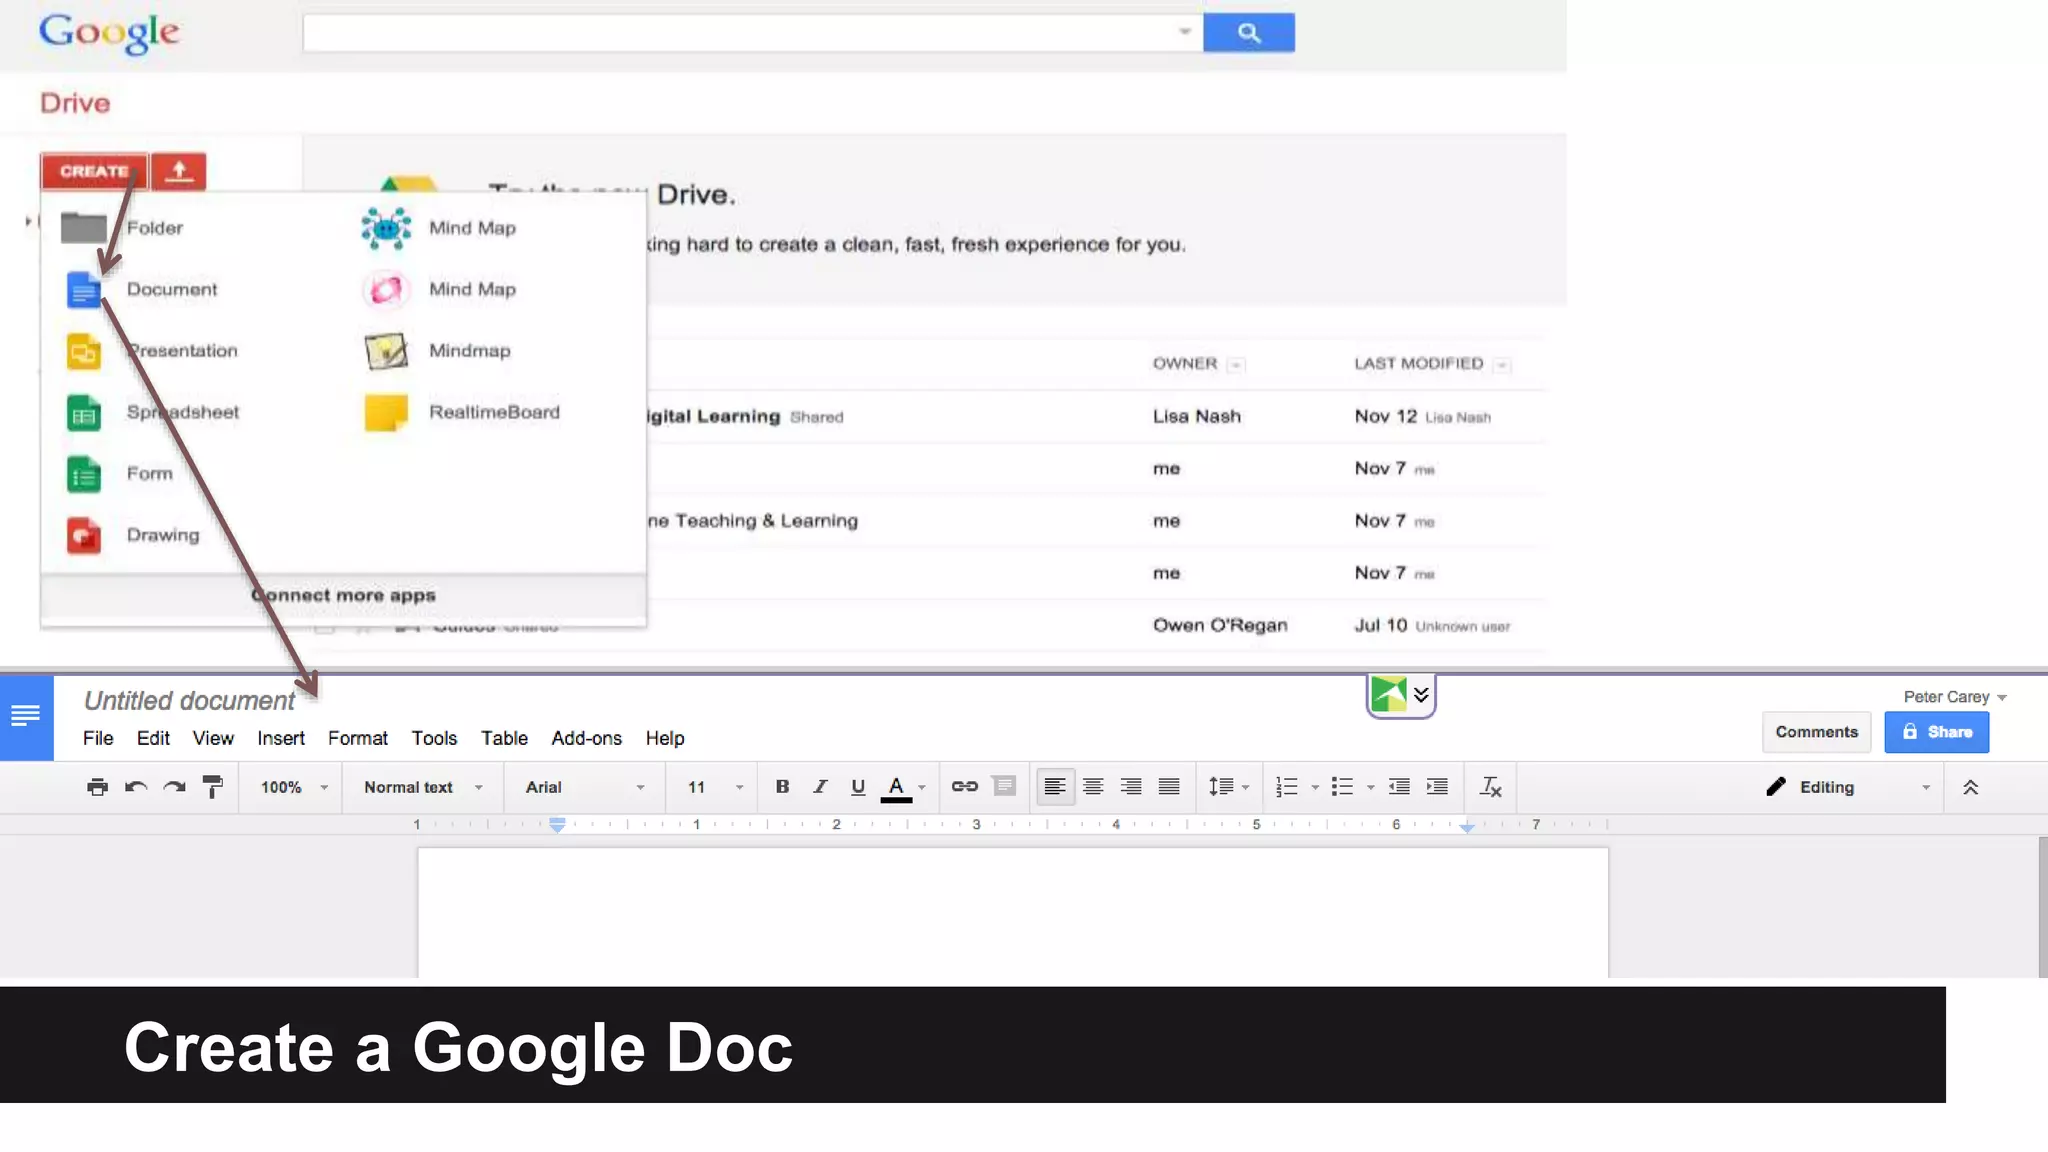Set left text alignment

[1054, 787]
